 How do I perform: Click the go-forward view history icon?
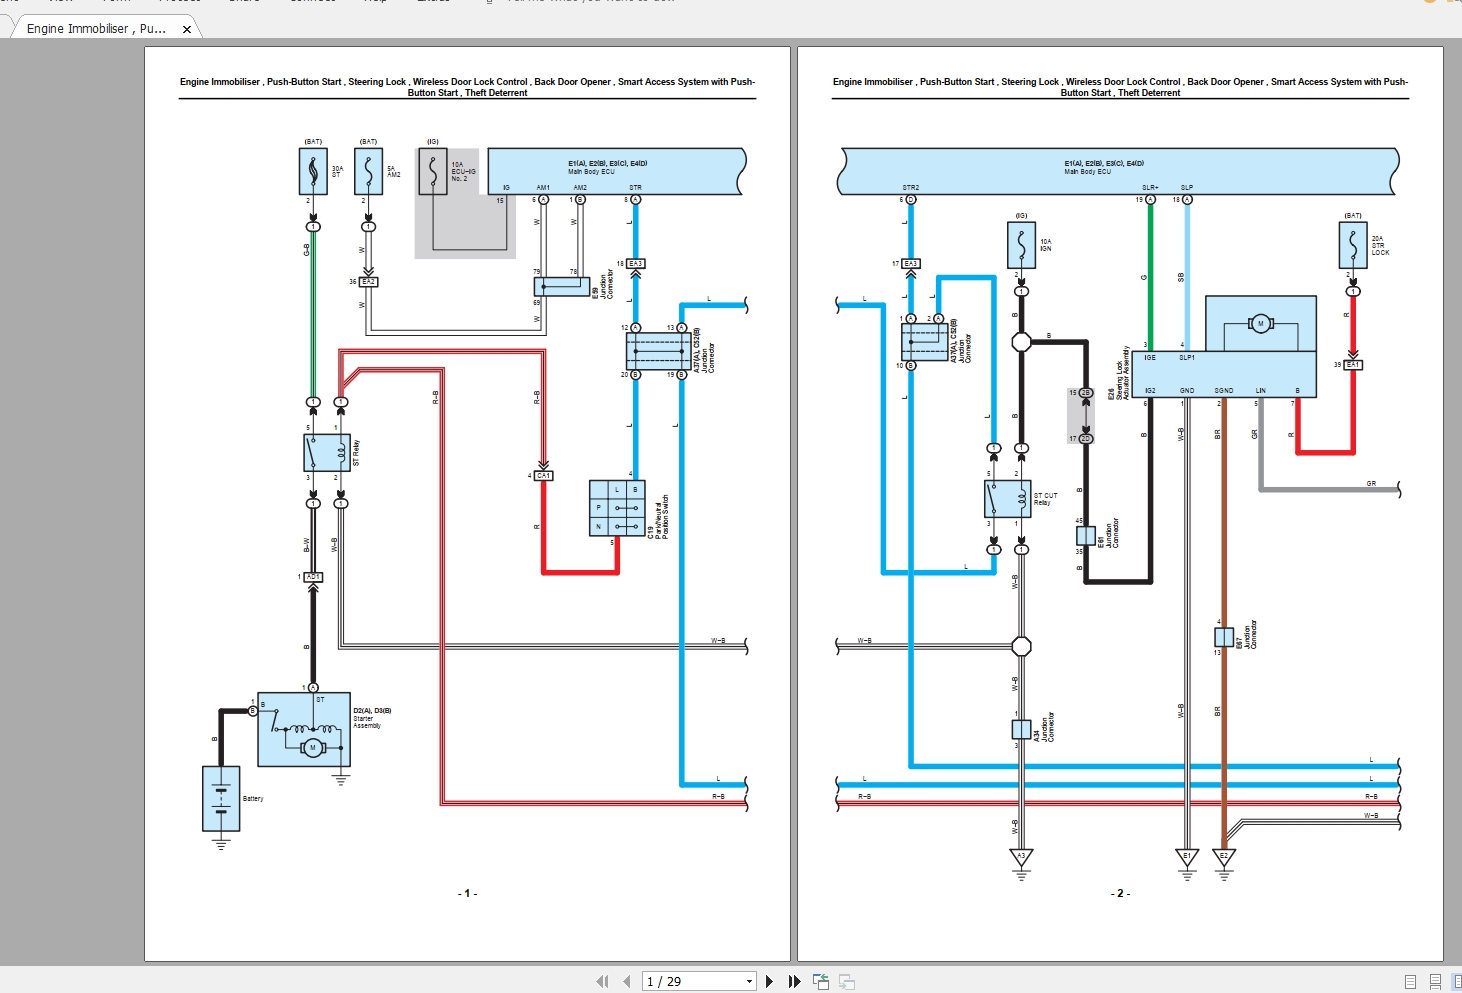[x=847, y=981]
